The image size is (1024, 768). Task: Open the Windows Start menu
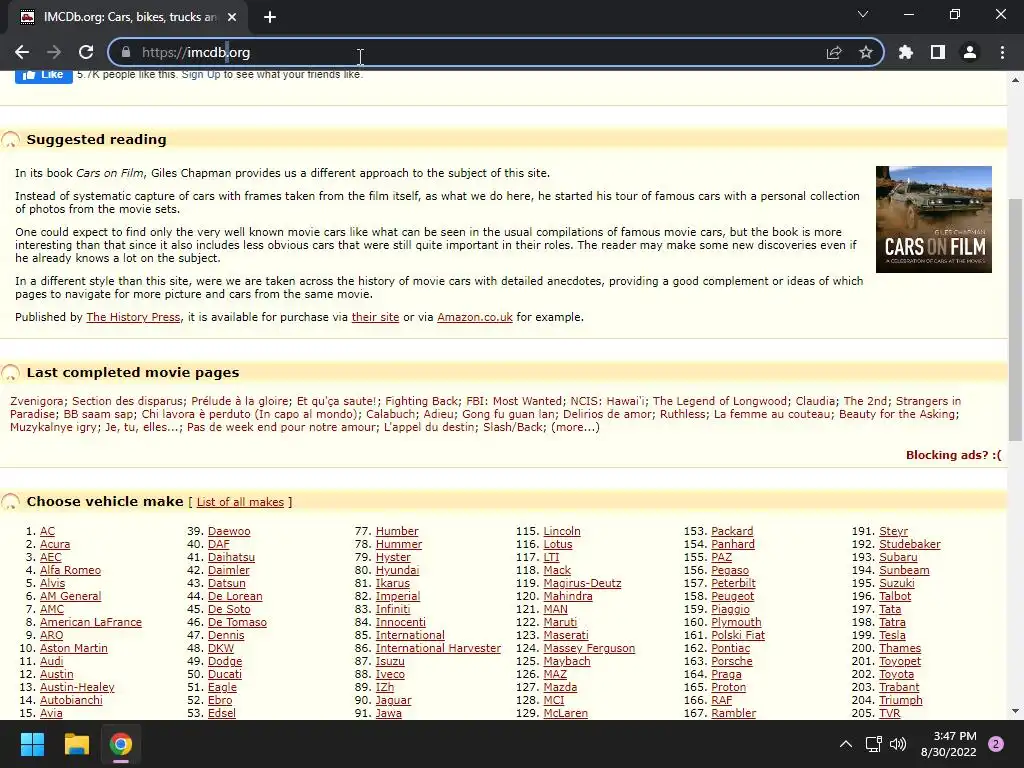[x=32, y=744]
